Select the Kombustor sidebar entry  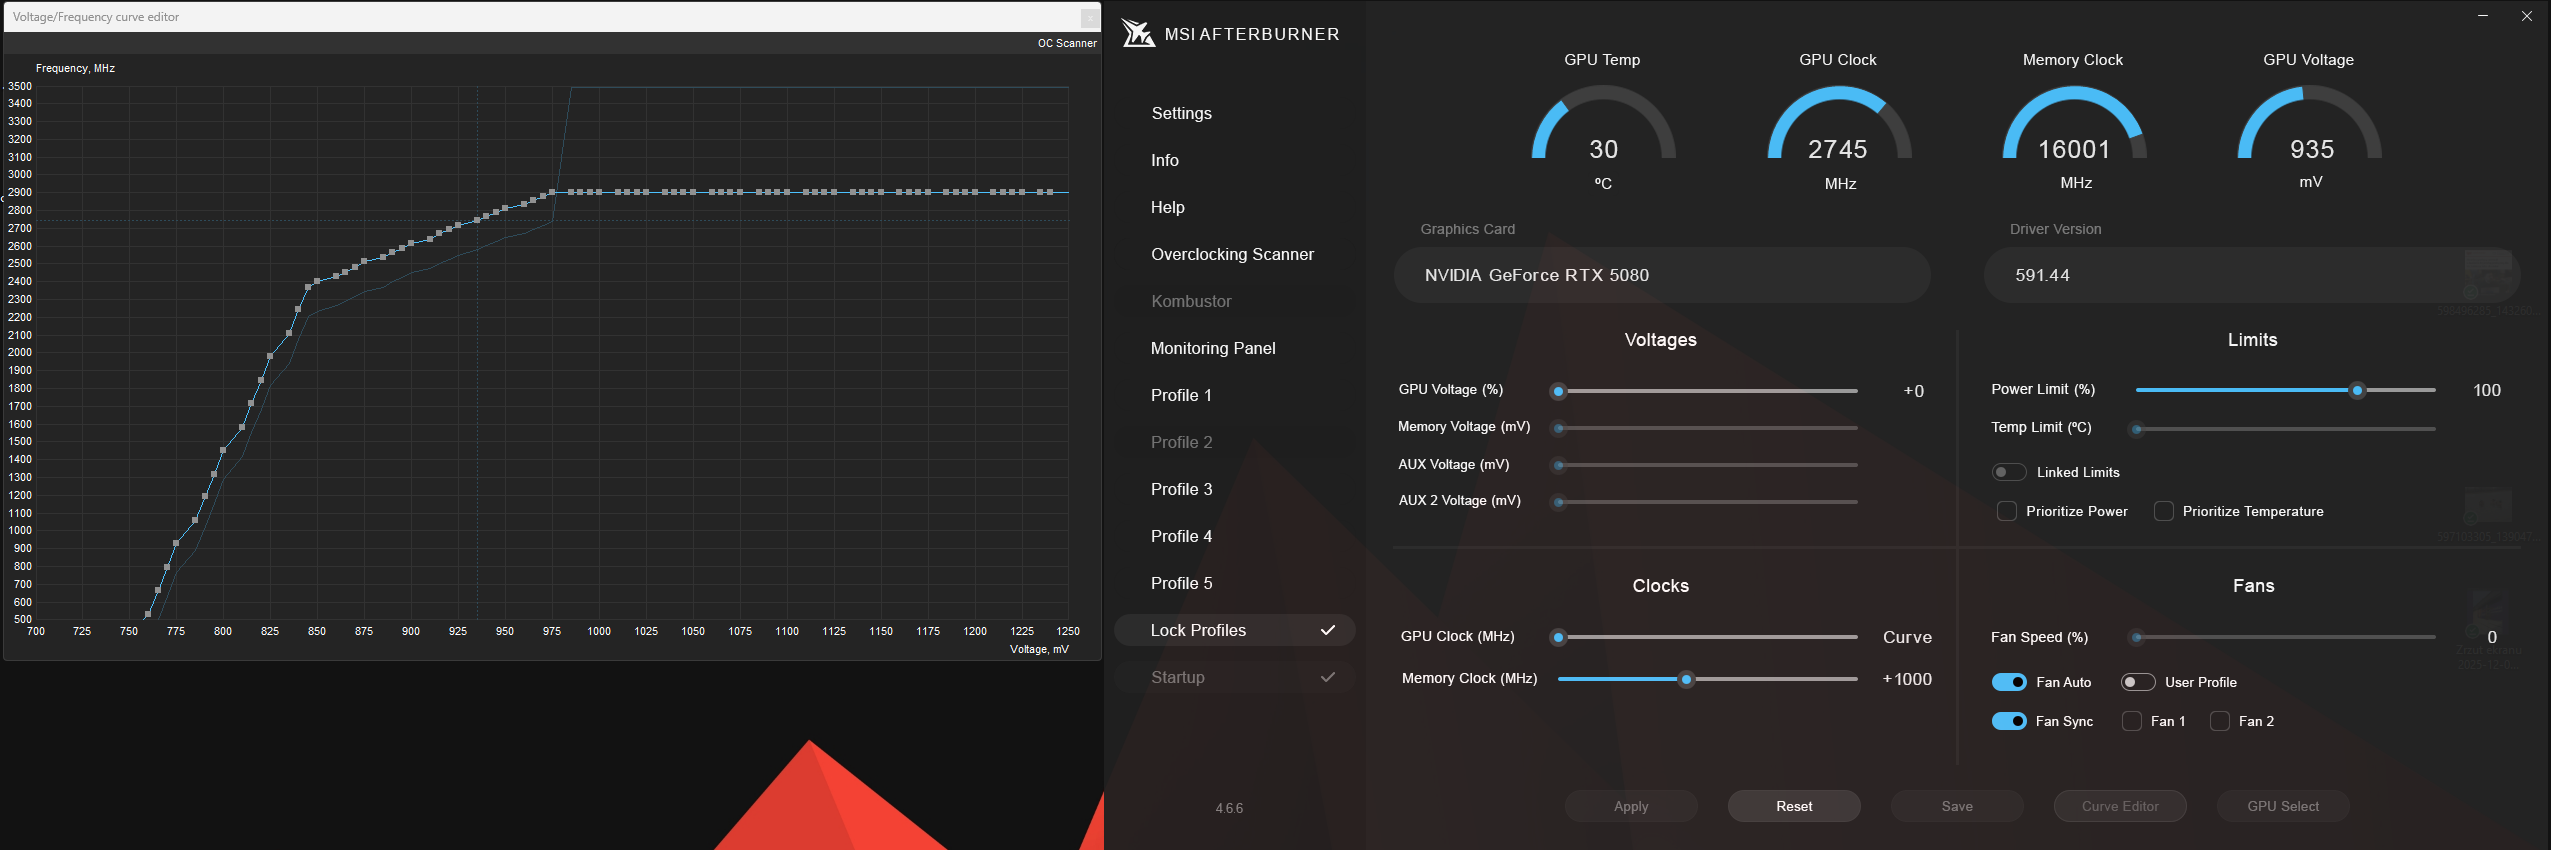pos(1191,301)
